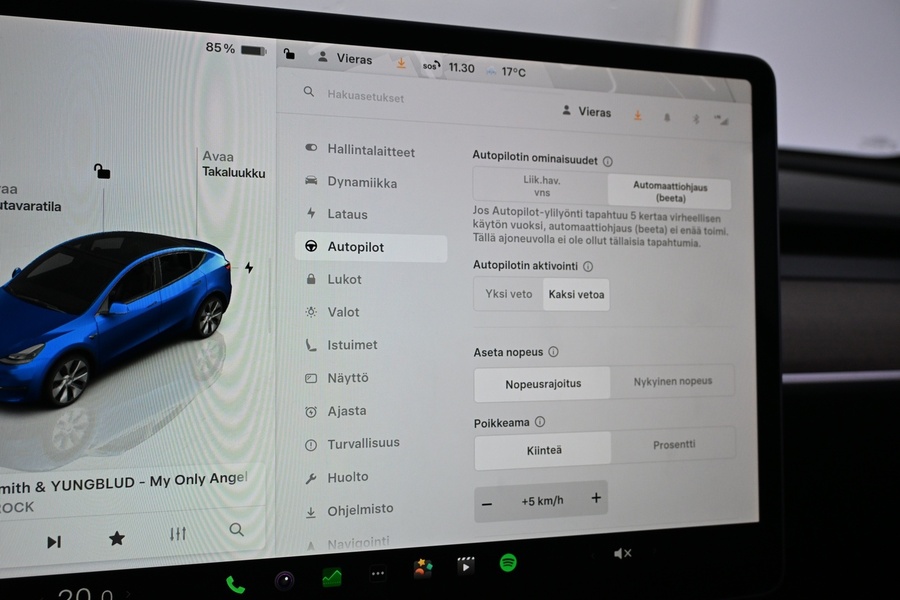
Task: Expand the app drawer with the ellipsis icon
Action: (x=377, y=573)
